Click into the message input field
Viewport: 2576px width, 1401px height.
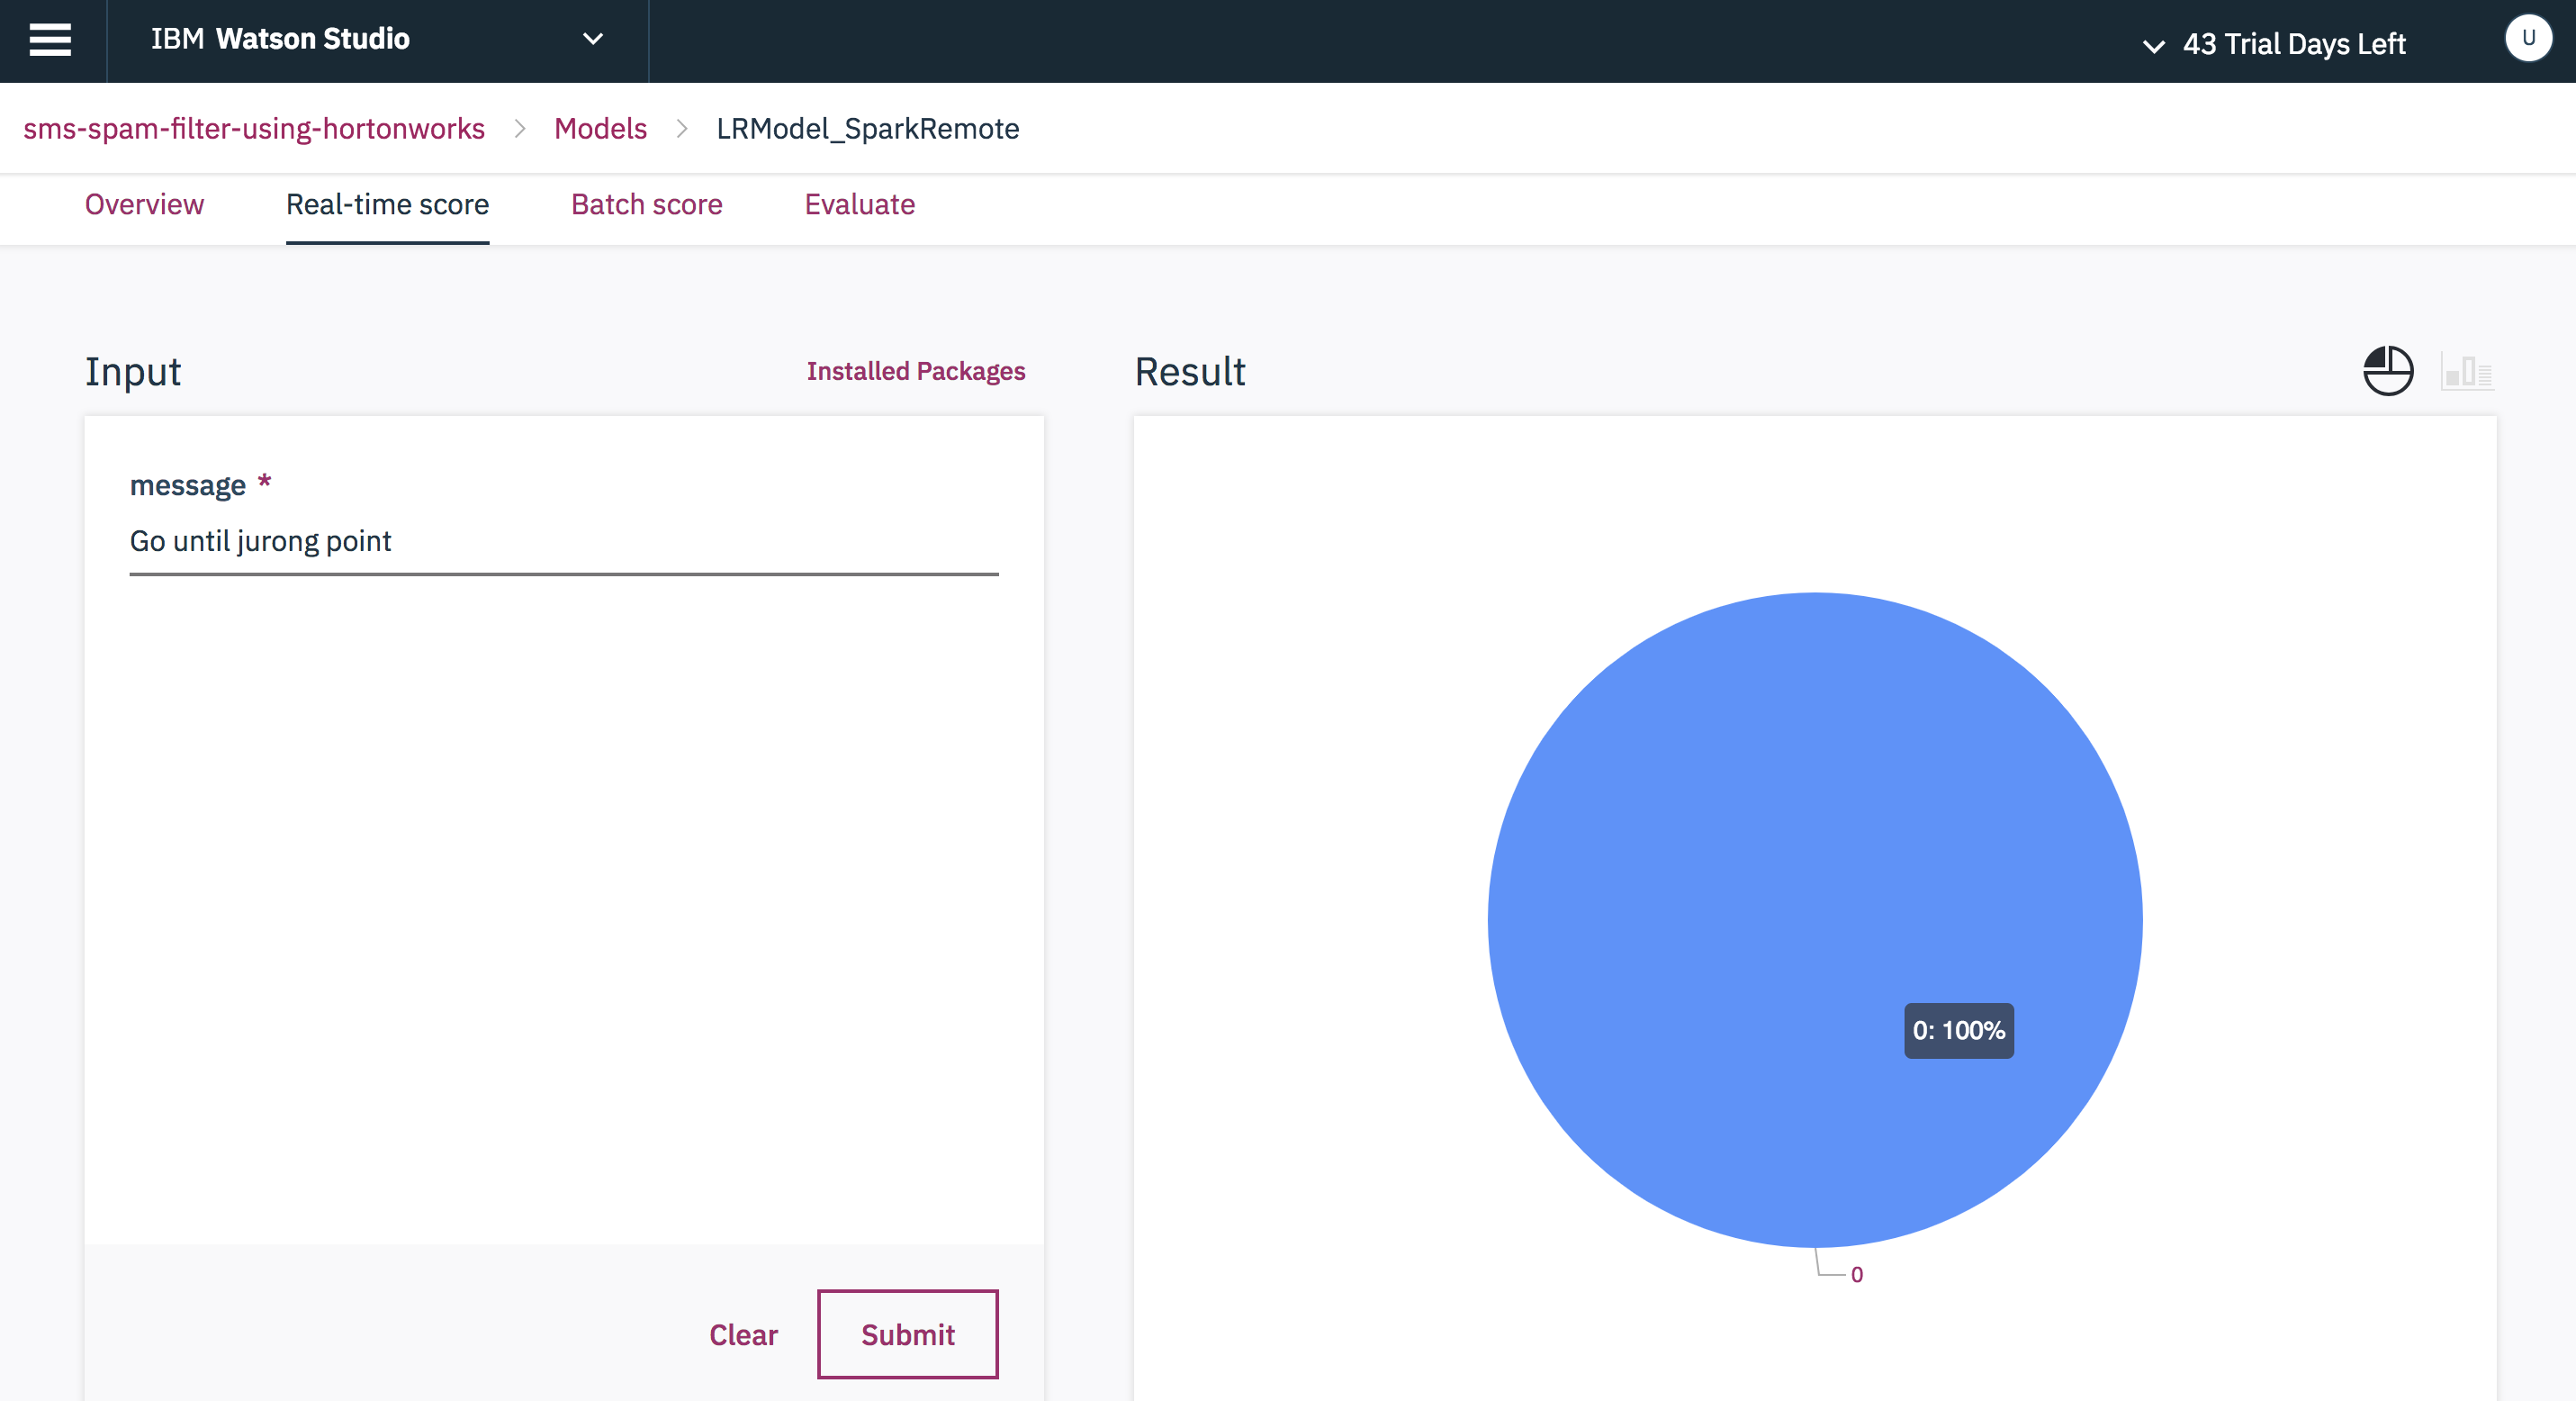pyautogui.click(x=563, y=541)
